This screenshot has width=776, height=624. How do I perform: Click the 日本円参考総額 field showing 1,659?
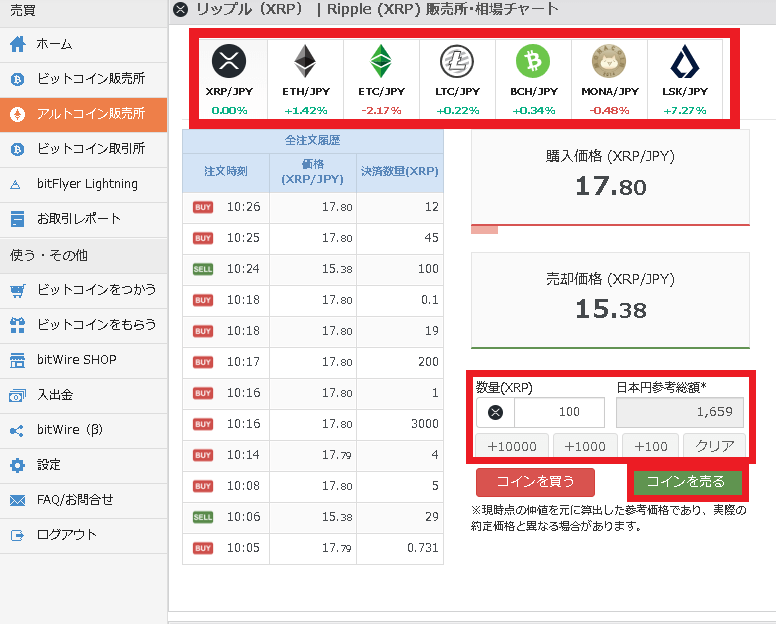click(x=679, y=412)
